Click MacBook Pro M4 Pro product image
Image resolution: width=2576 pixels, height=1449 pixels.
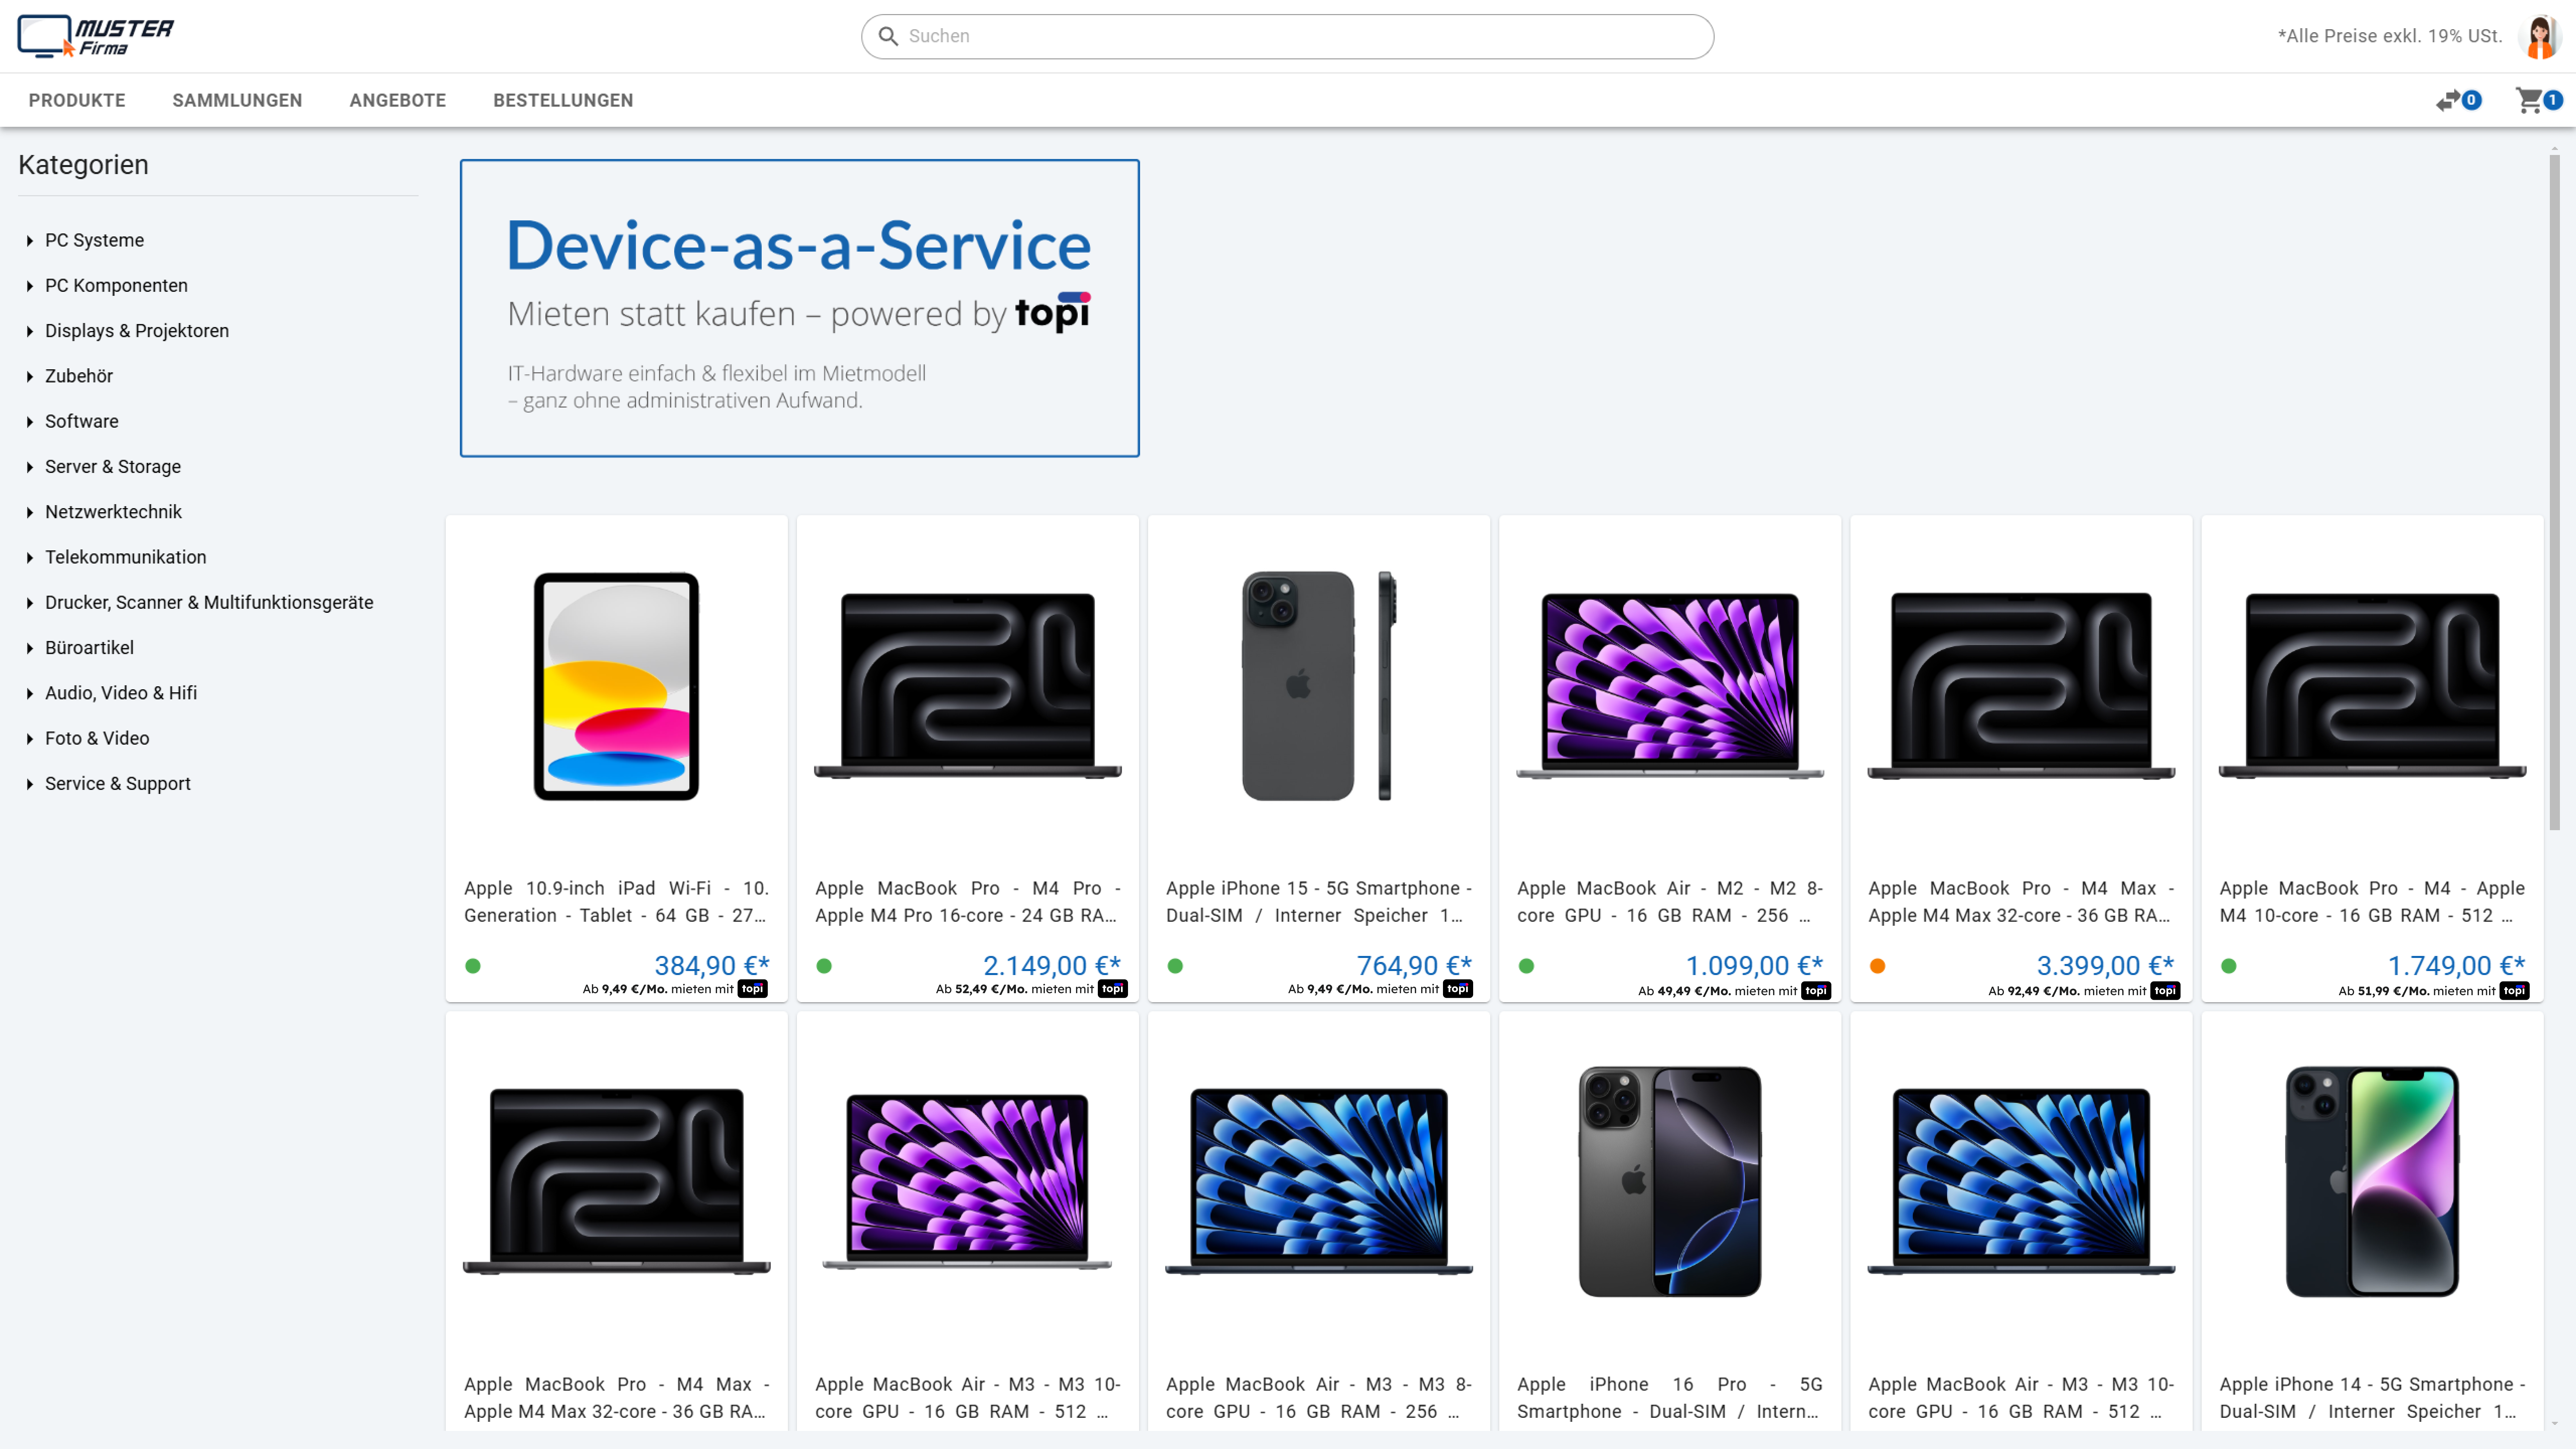(x=968, y=686)
